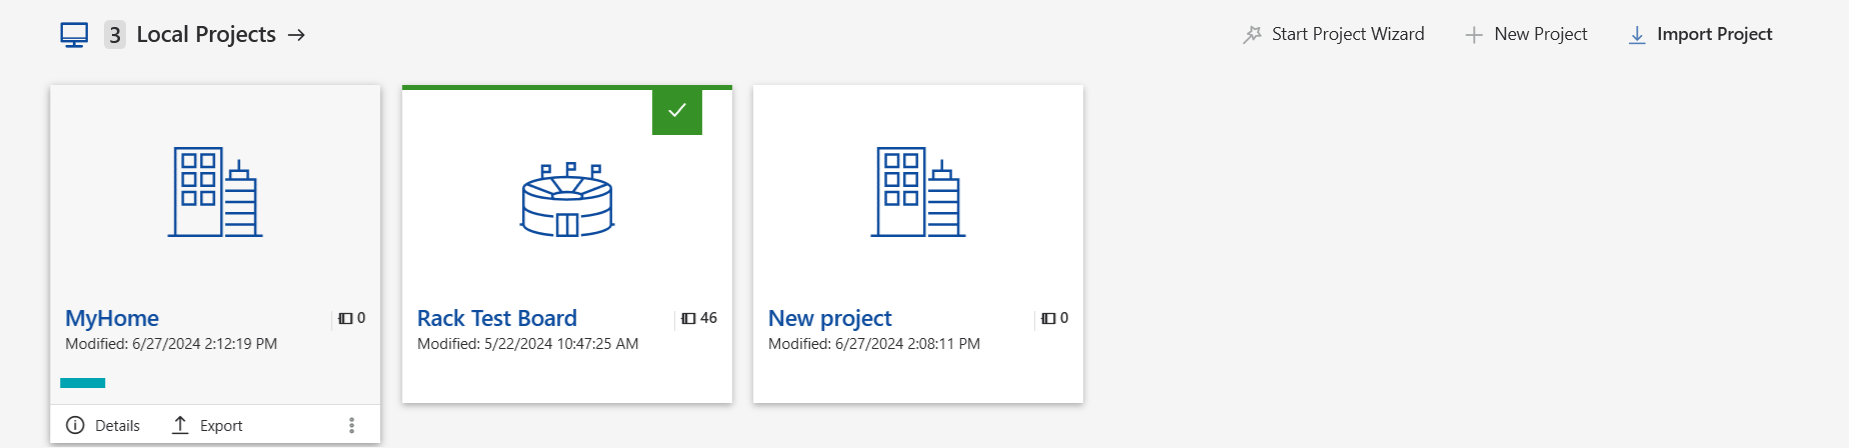Open the MyHome building icon
The height and width of the screenshot is (448, 1849).
point(215,192)
